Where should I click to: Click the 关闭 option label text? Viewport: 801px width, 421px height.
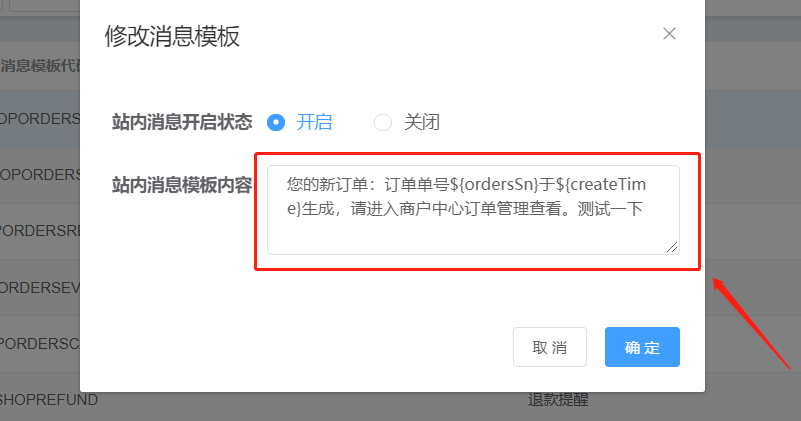(x=421, y=122)
